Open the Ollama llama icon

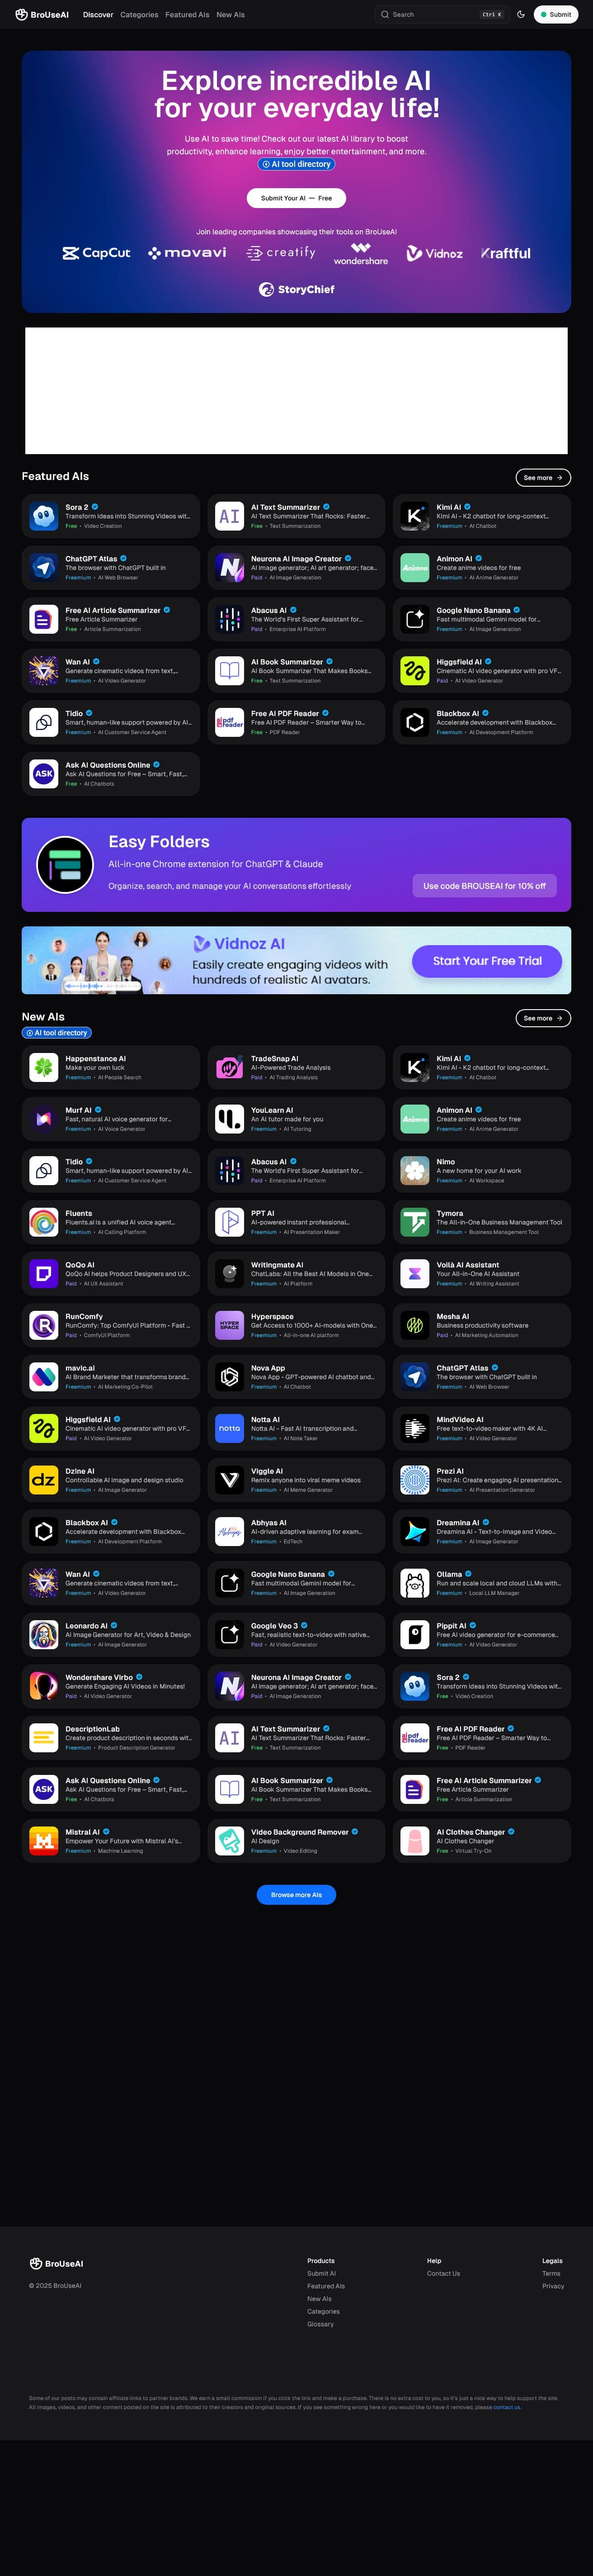pyautogui.click(x=415, y=1584)
